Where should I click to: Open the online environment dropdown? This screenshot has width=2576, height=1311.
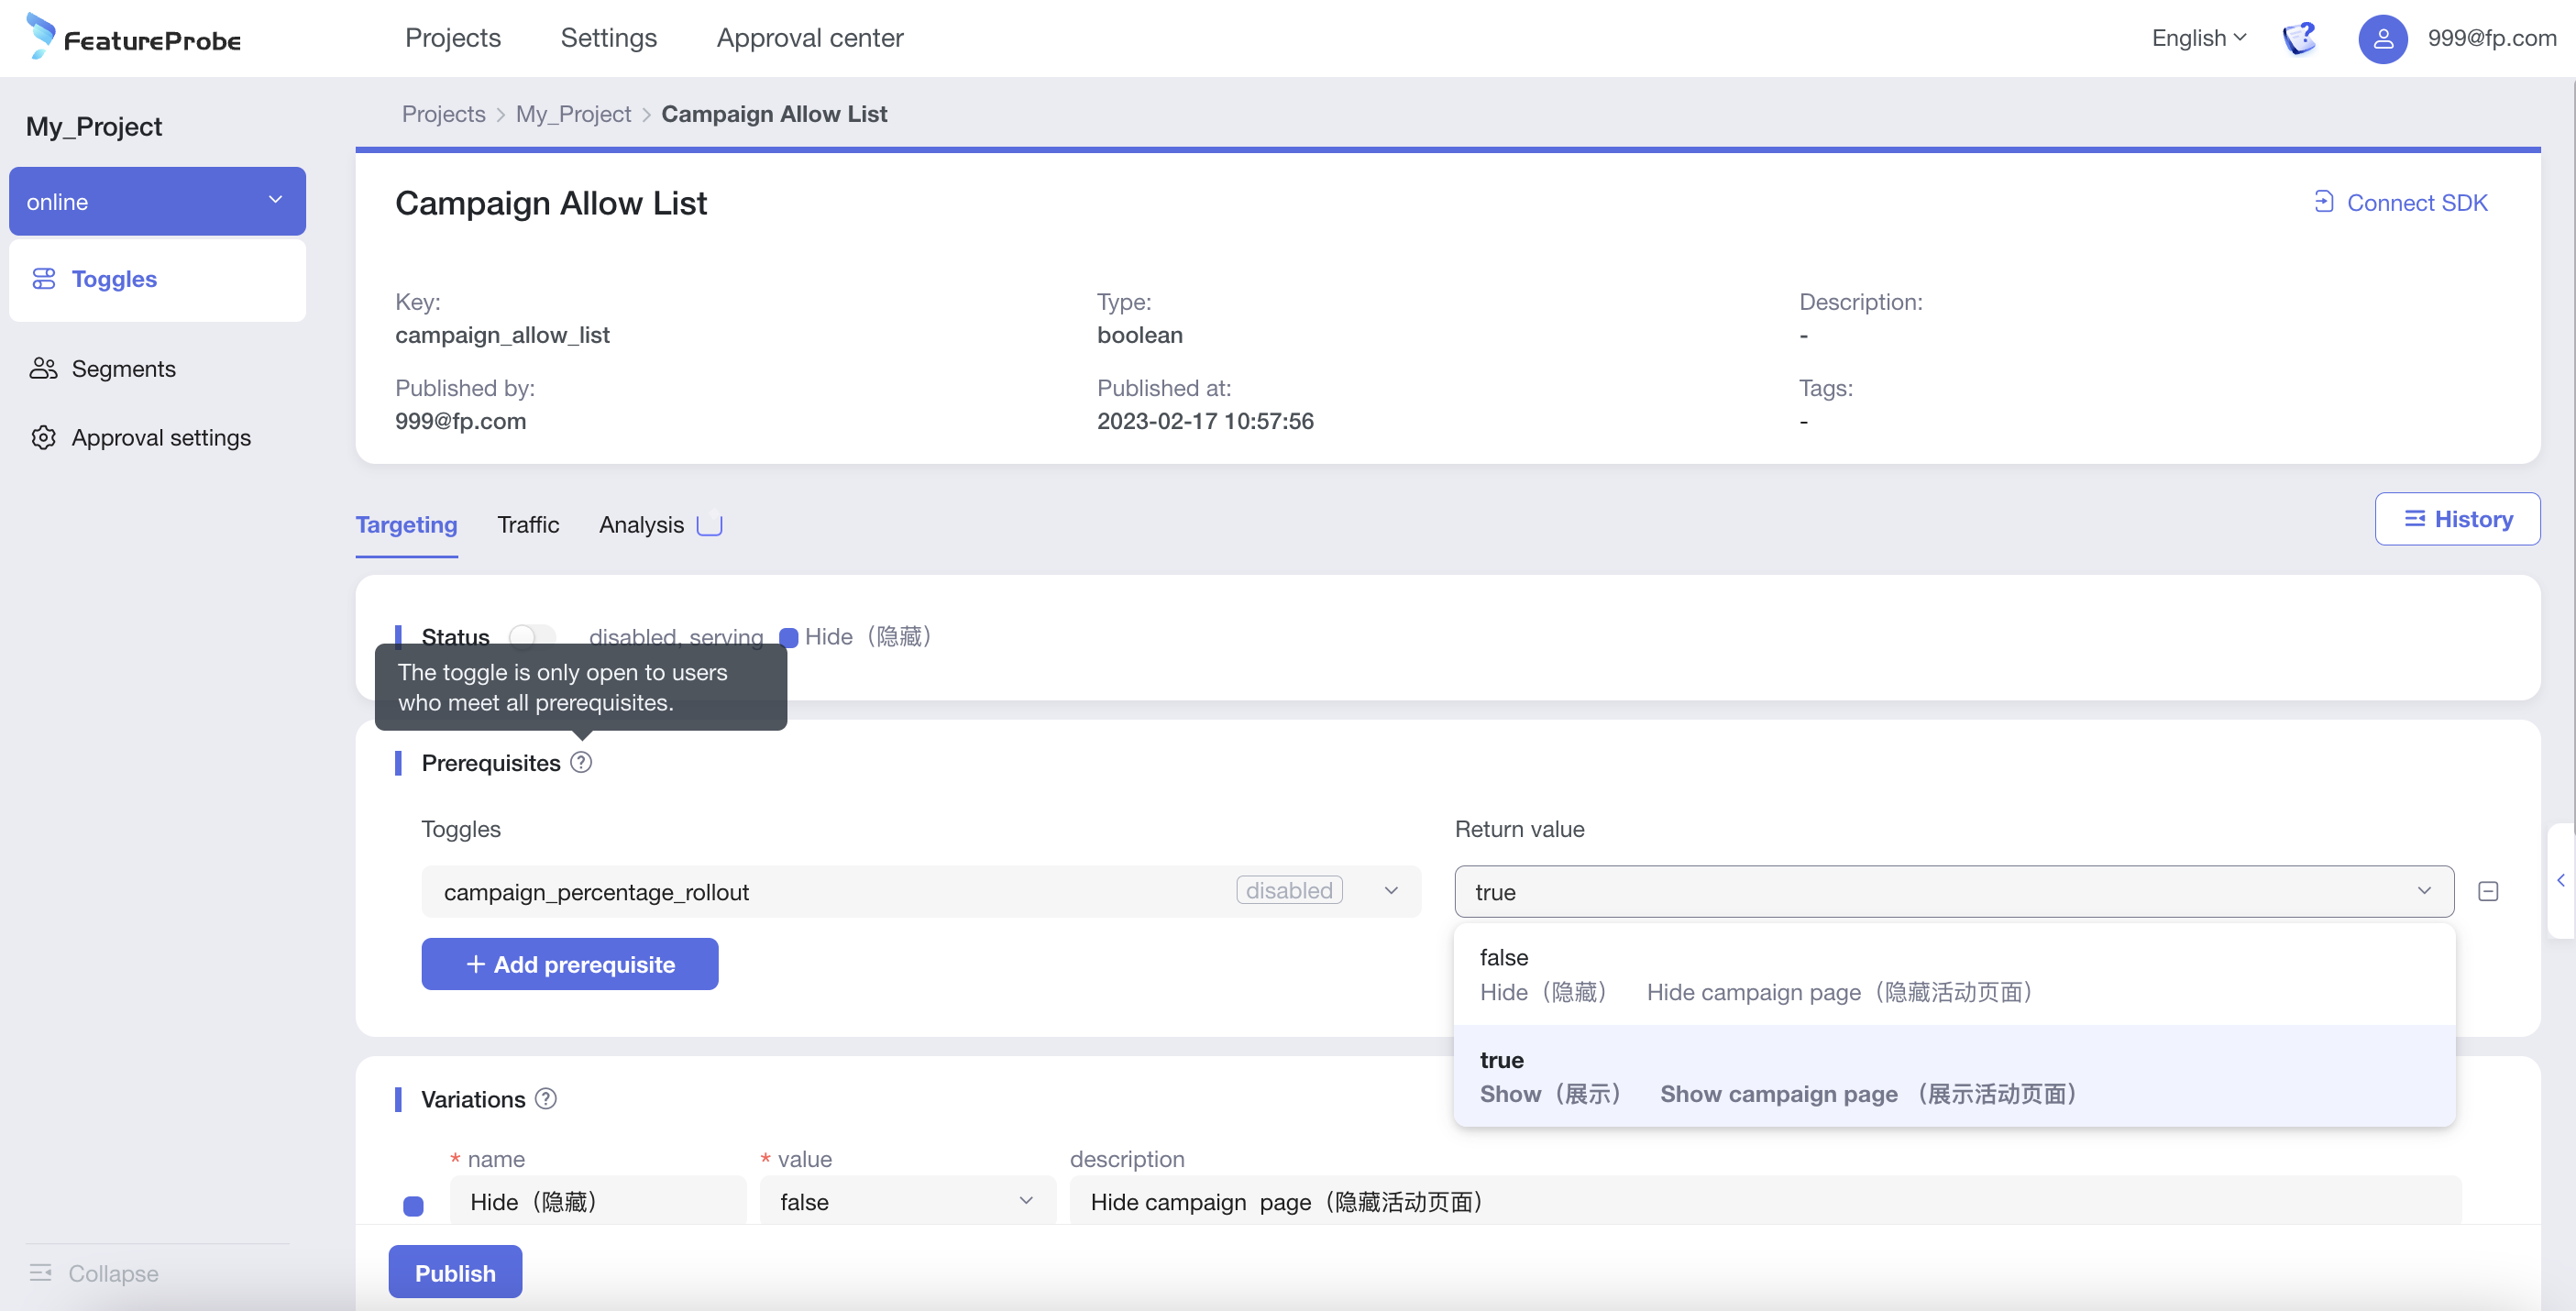click(x=157, y=202)
